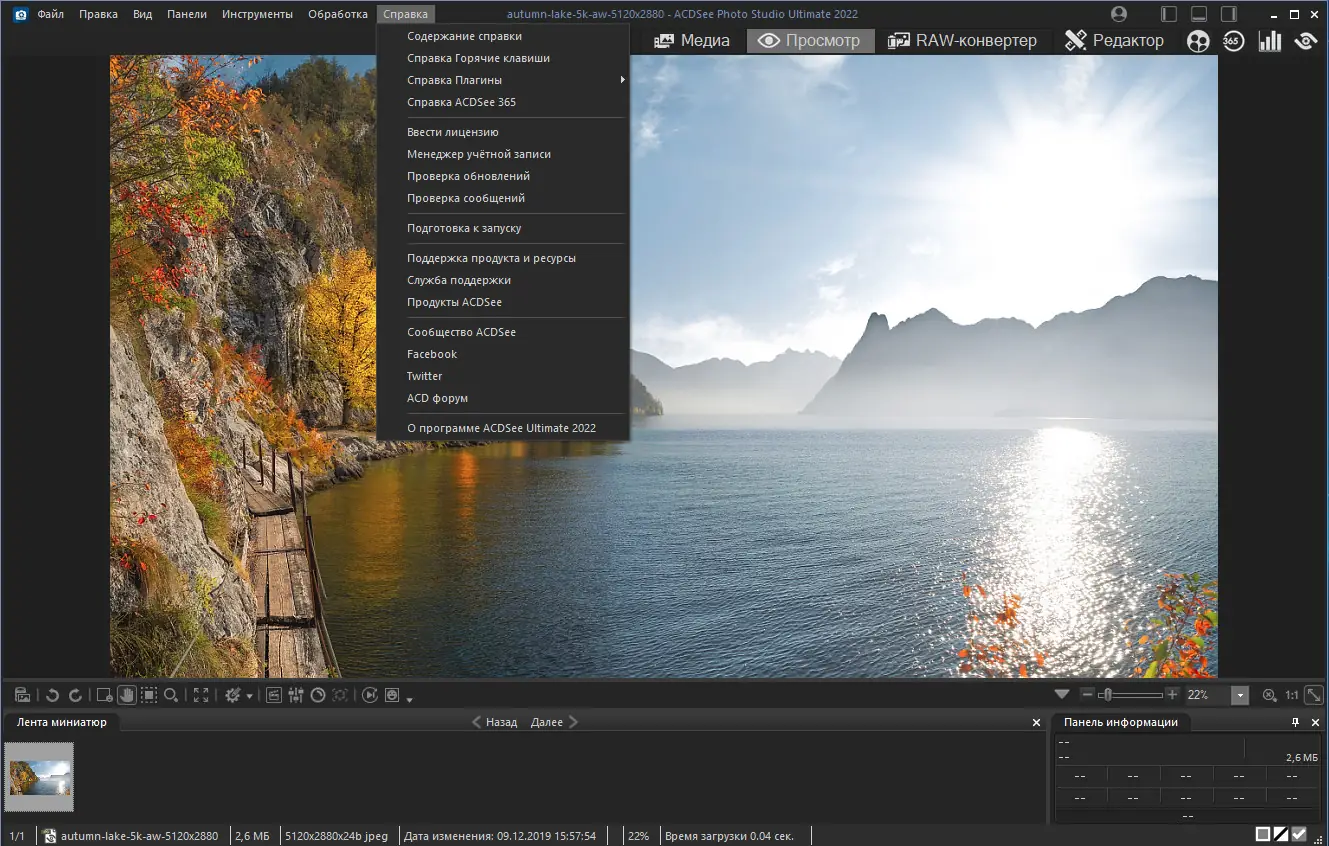Toggle the checkmark tag in status bar

[1299, 834]
